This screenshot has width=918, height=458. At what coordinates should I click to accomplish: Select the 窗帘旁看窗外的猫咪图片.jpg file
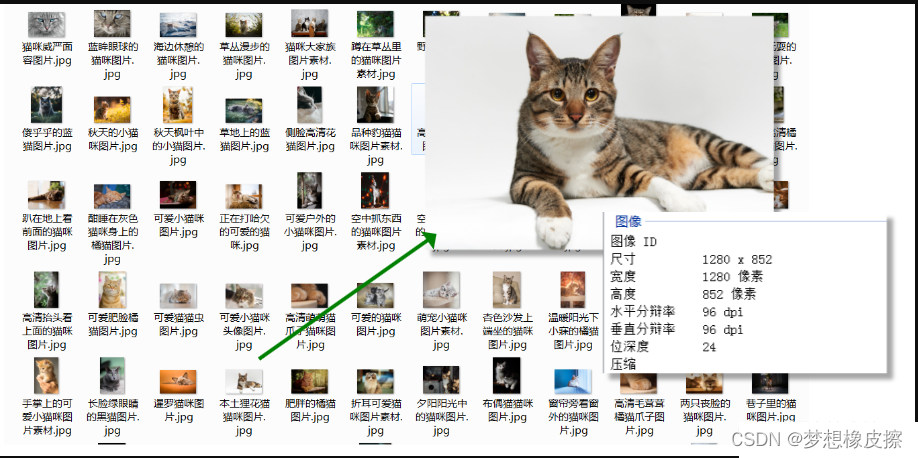coord(573,404)
